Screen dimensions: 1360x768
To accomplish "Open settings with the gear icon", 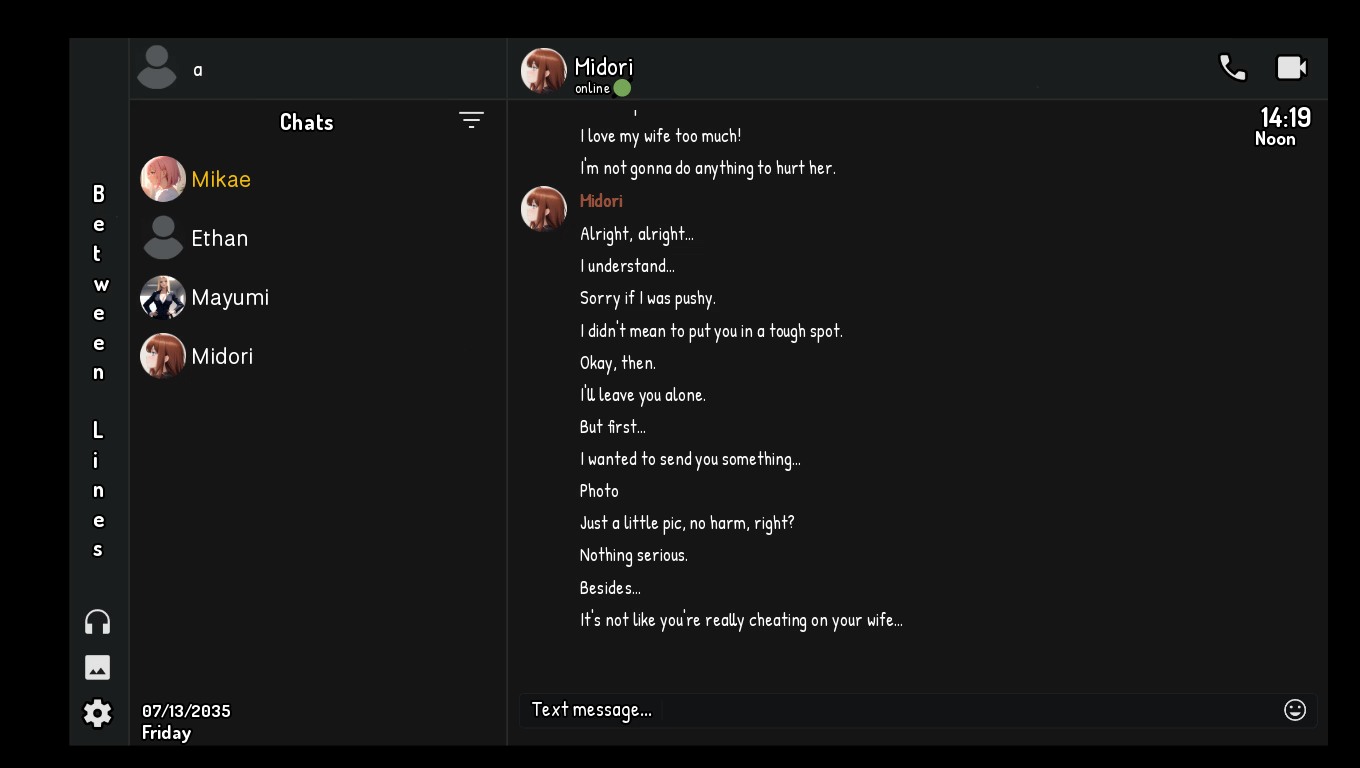I will [97, 713].
